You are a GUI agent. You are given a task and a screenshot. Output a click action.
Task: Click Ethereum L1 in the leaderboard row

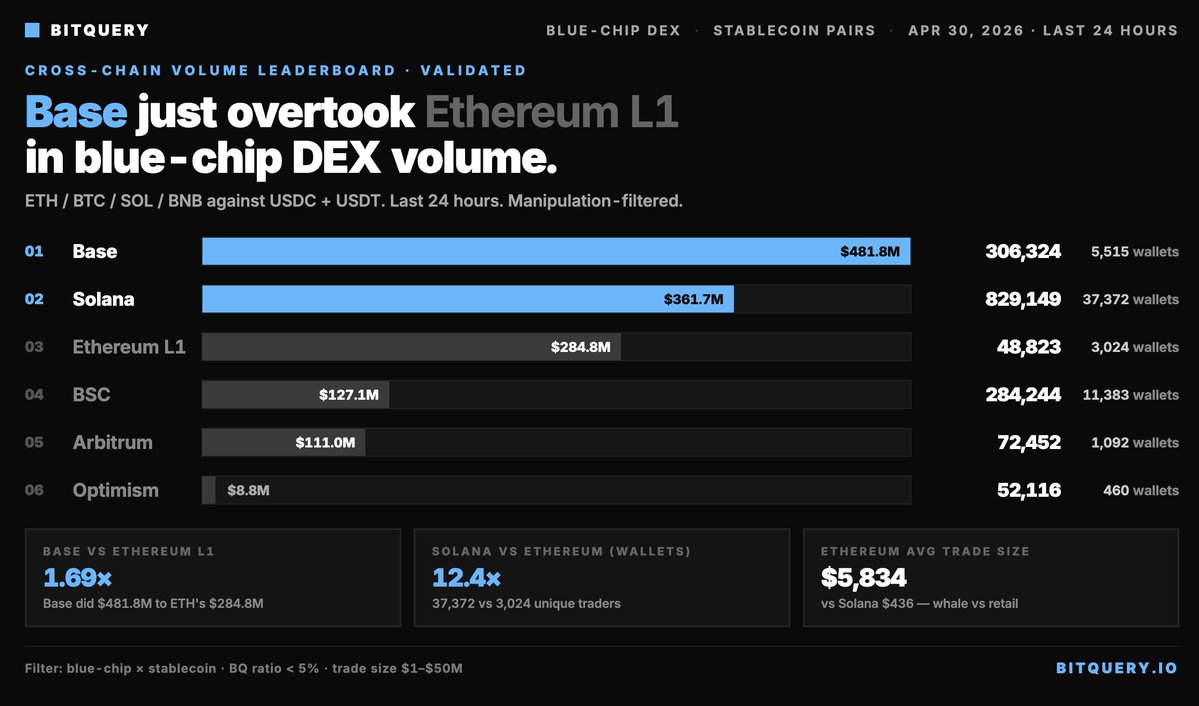coord(129,347)
